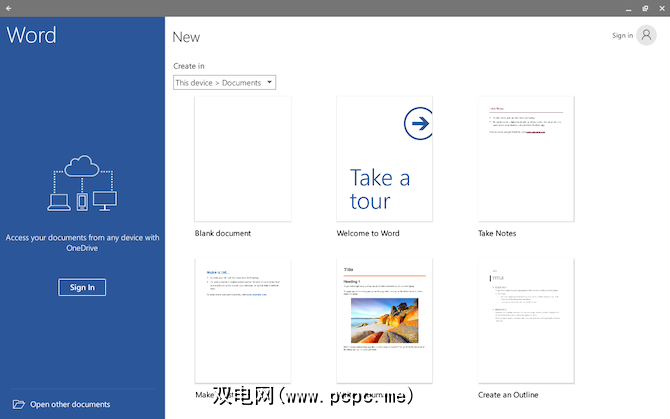Open the Welcome to Word template

tap(385, 159)
